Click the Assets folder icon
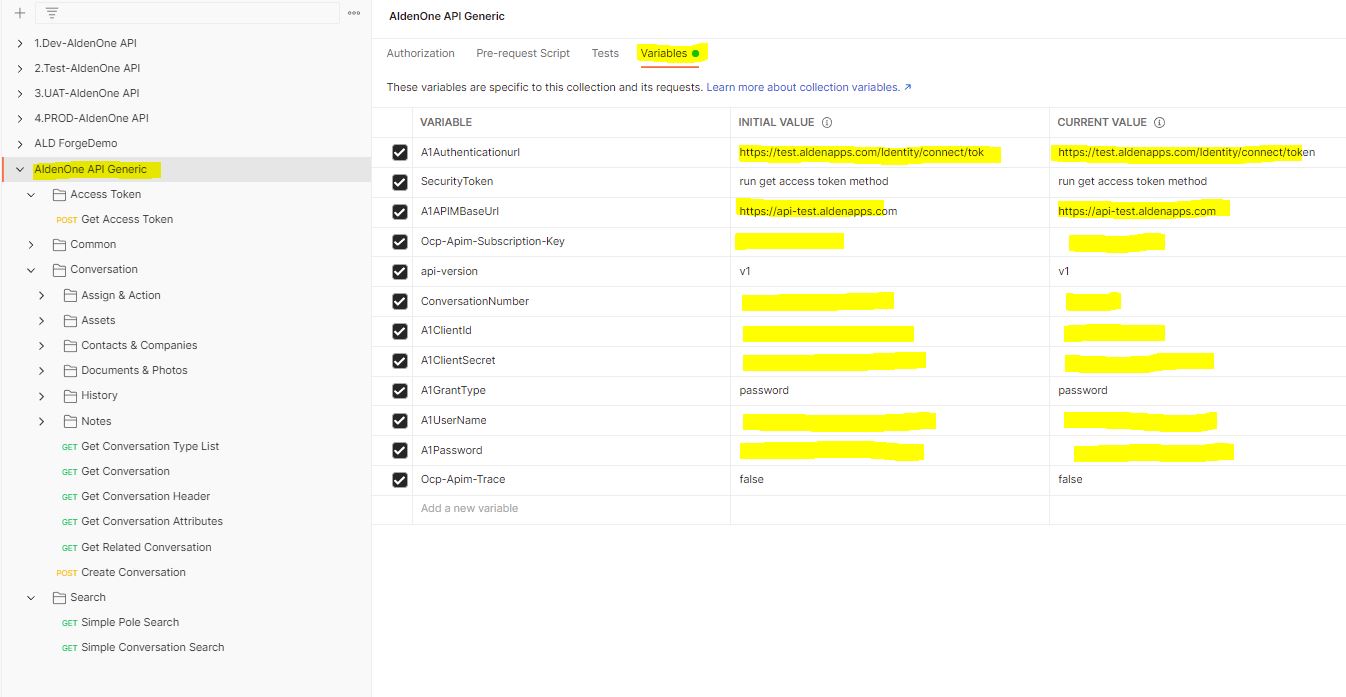 click(70, 320)
